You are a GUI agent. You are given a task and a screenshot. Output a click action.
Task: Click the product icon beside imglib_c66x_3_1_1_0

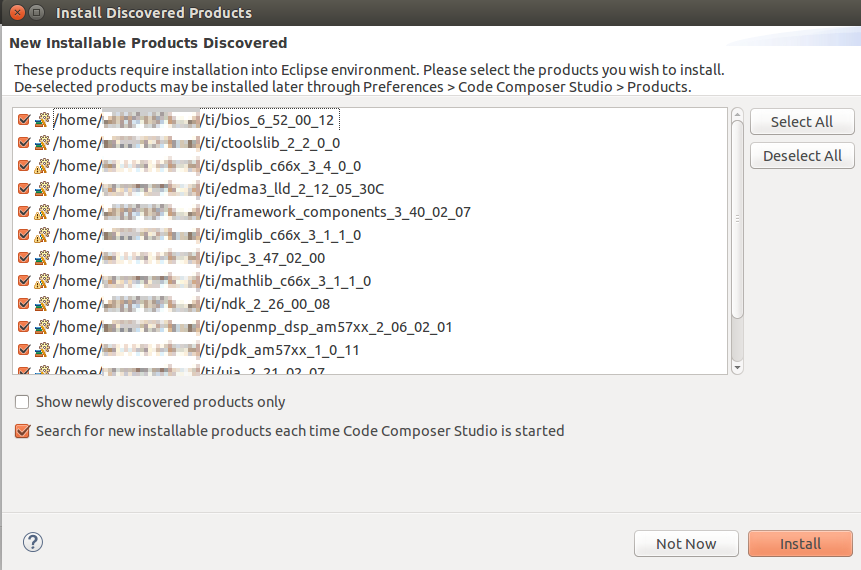click(x=41, y=235)
